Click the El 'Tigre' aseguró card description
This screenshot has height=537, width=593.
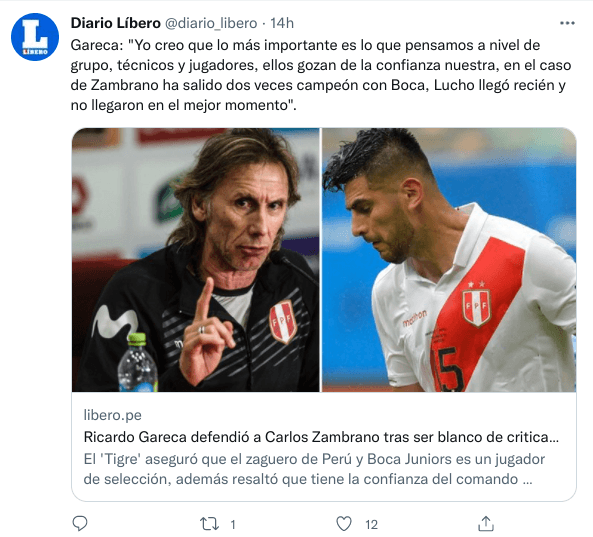314,469
